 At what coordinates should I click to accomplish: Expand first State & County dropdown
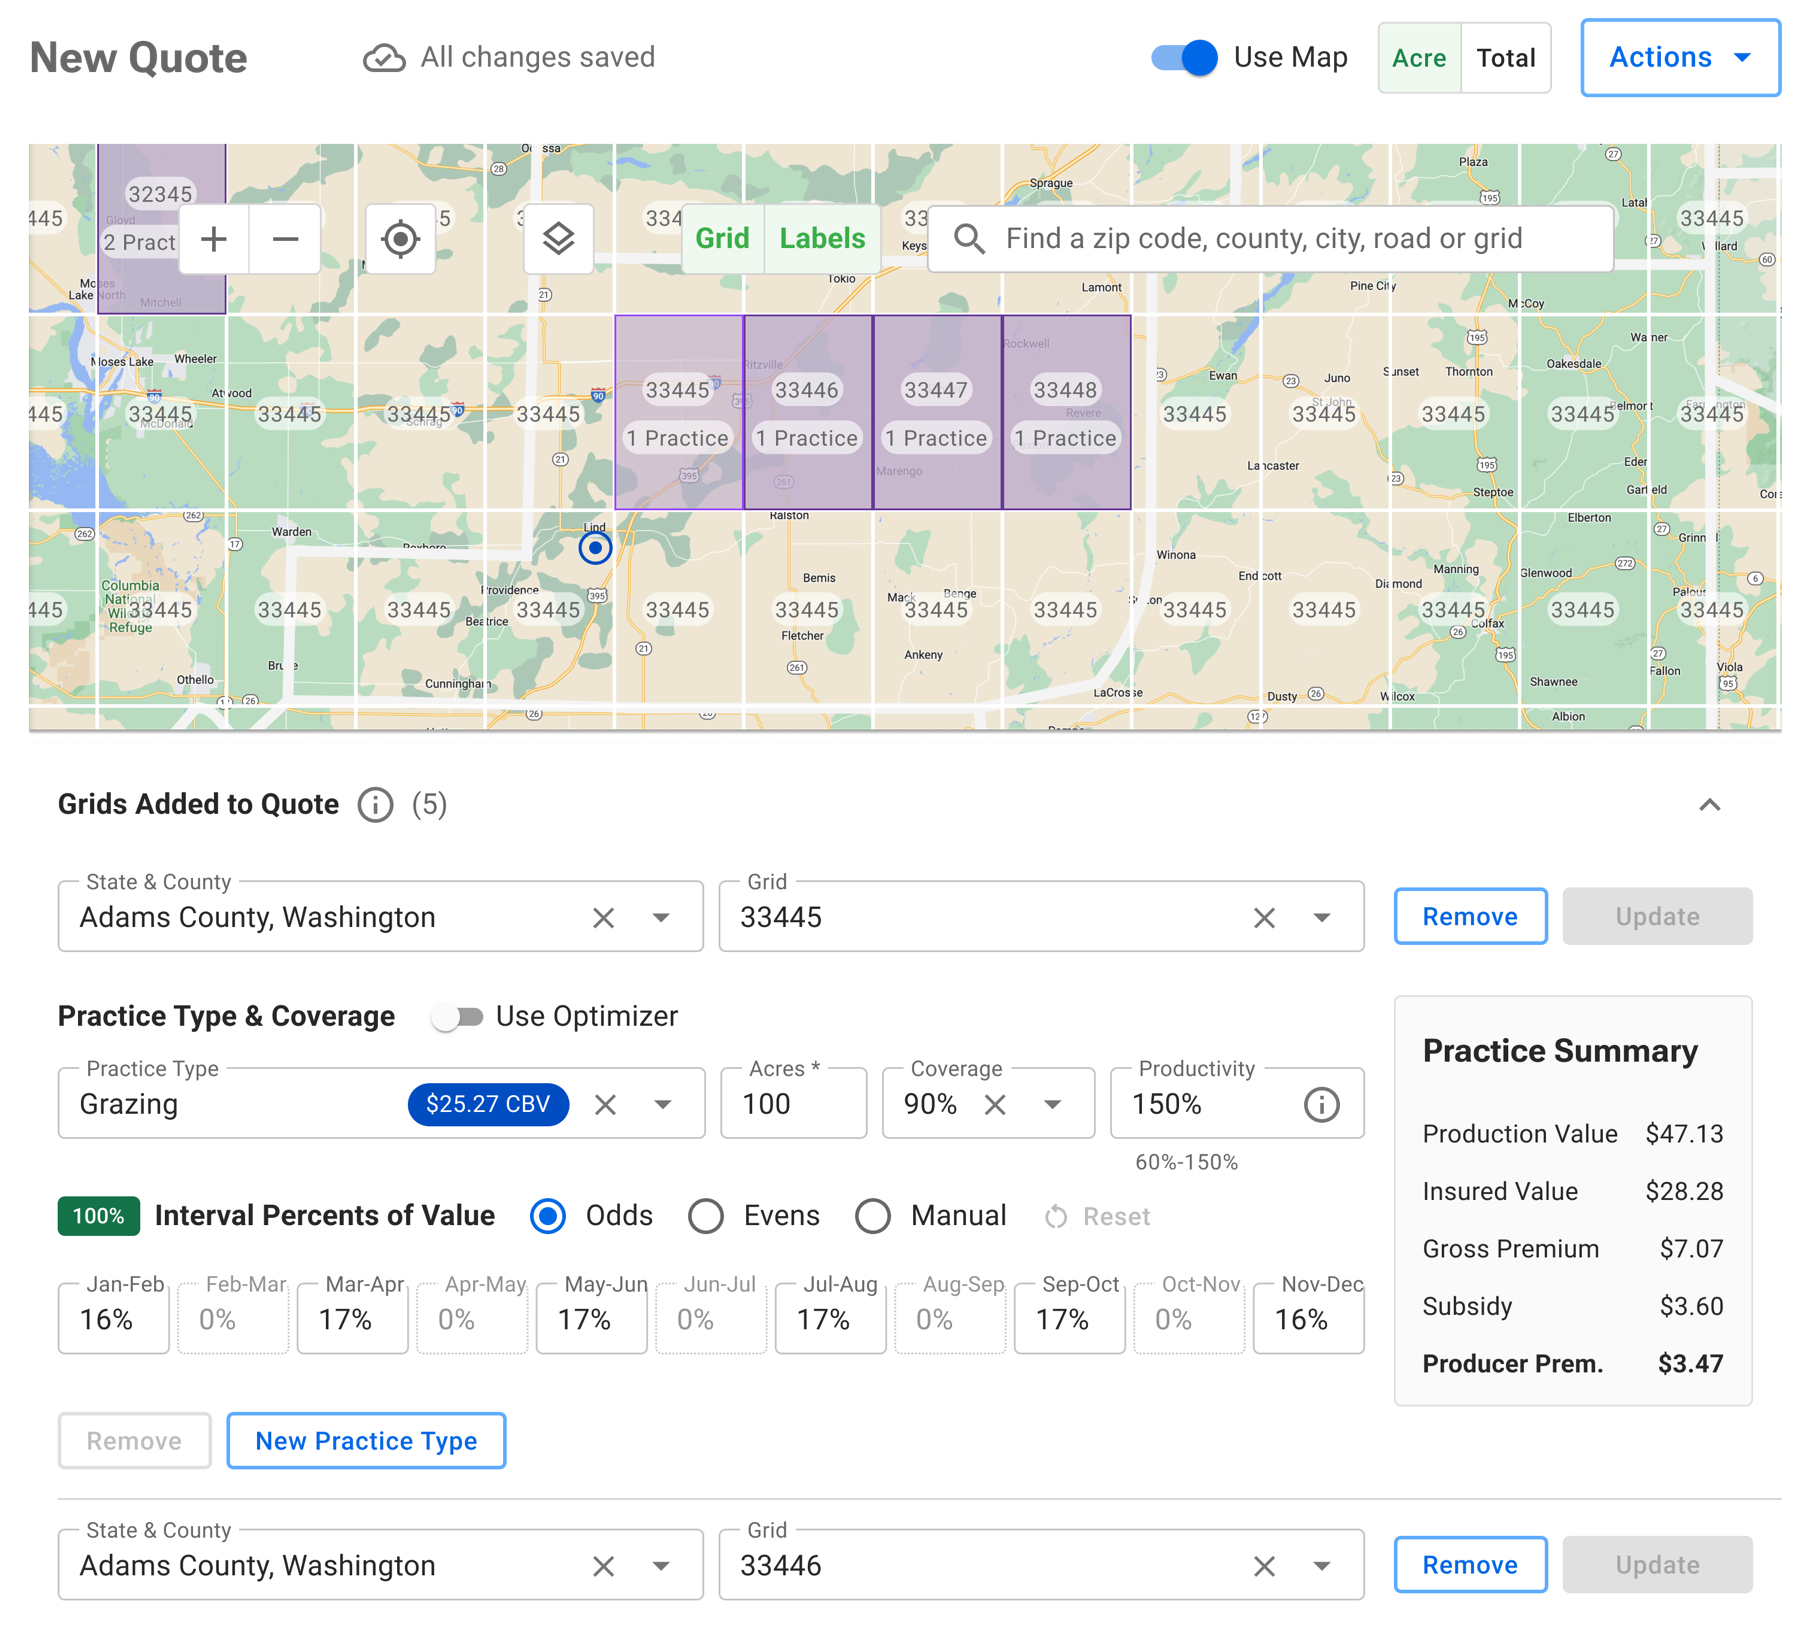pyautogui.click(x=661, y=918)
